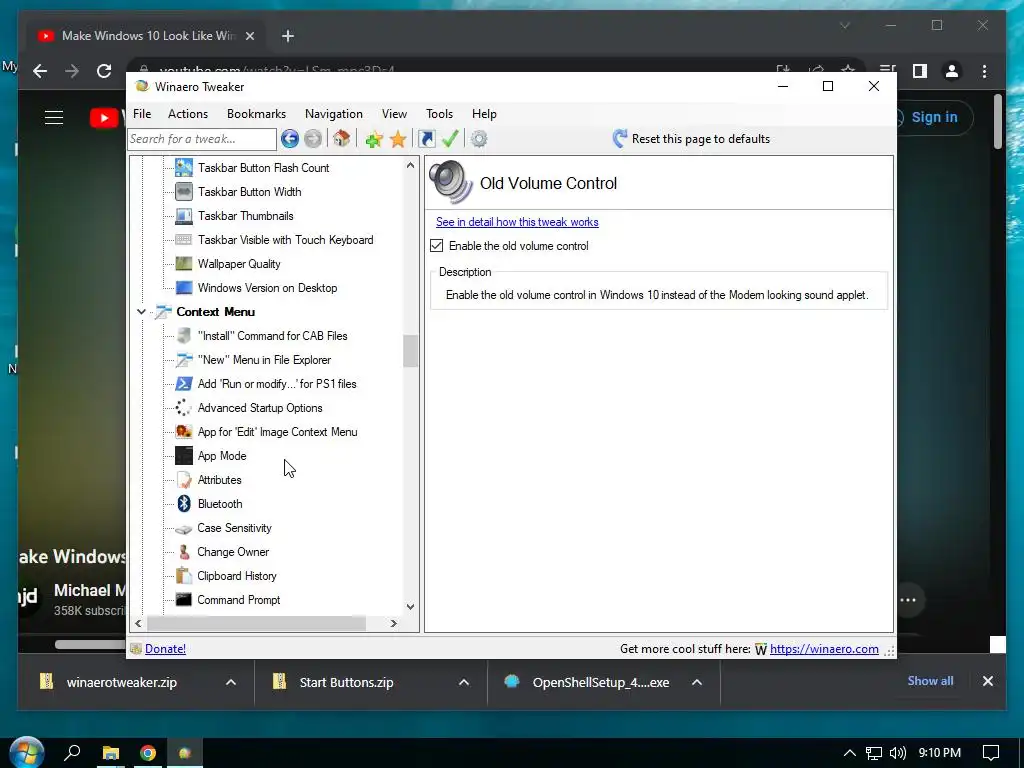
Task: Open the Navigation menu
Action: 334,114
